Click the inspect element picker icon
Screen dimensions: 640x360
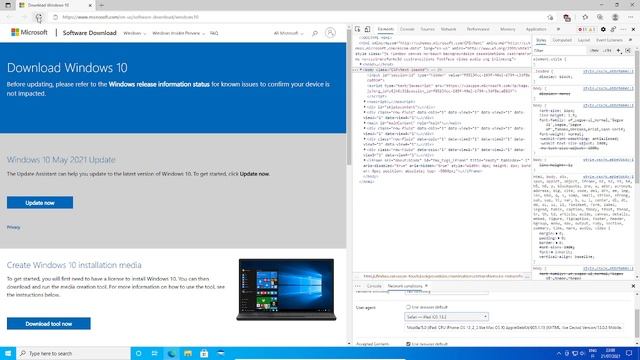(x=358, y=29)
